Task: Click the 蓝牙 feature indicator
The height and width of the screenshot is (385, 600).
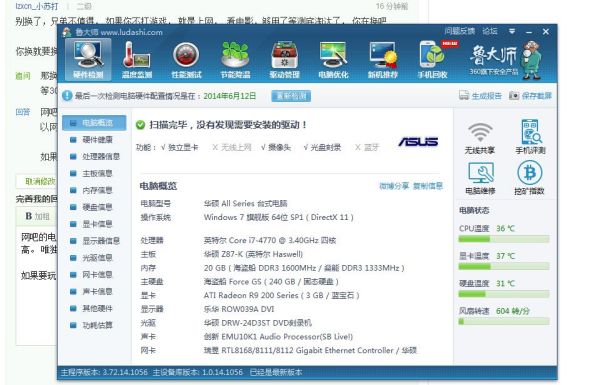Action: (367, 147)
